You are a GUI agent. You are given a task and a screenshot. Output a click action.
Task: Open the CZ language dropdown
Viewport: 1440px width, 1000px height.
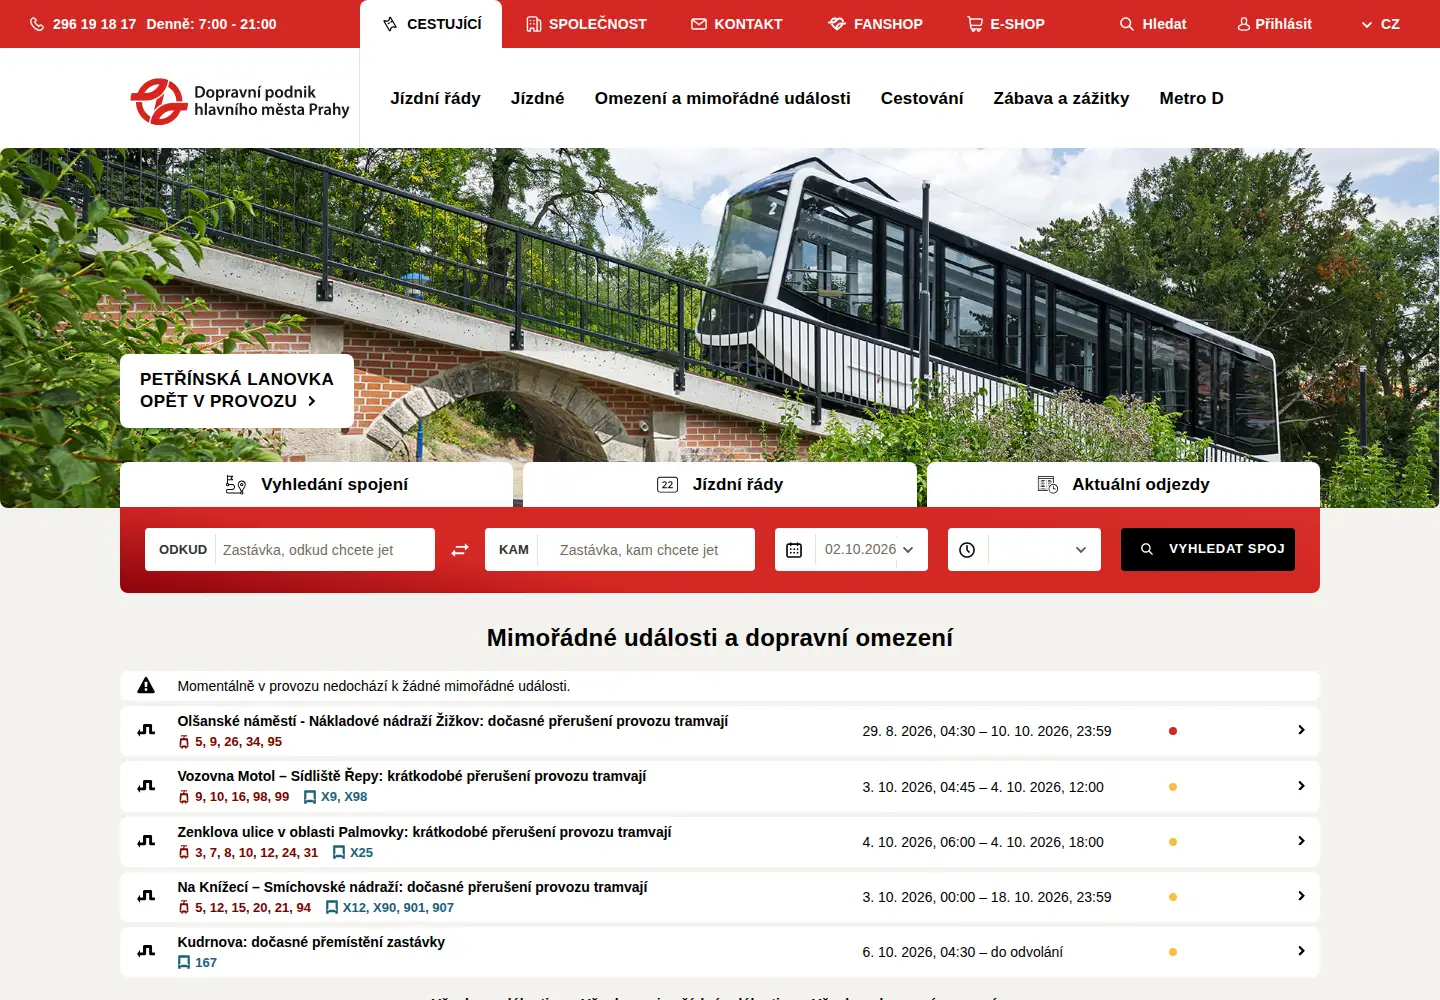1380,24
